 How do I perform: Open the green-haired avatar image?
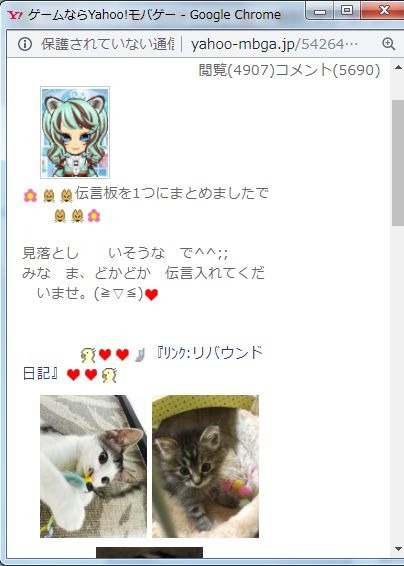pyautogui.click(x=75, y=132)
